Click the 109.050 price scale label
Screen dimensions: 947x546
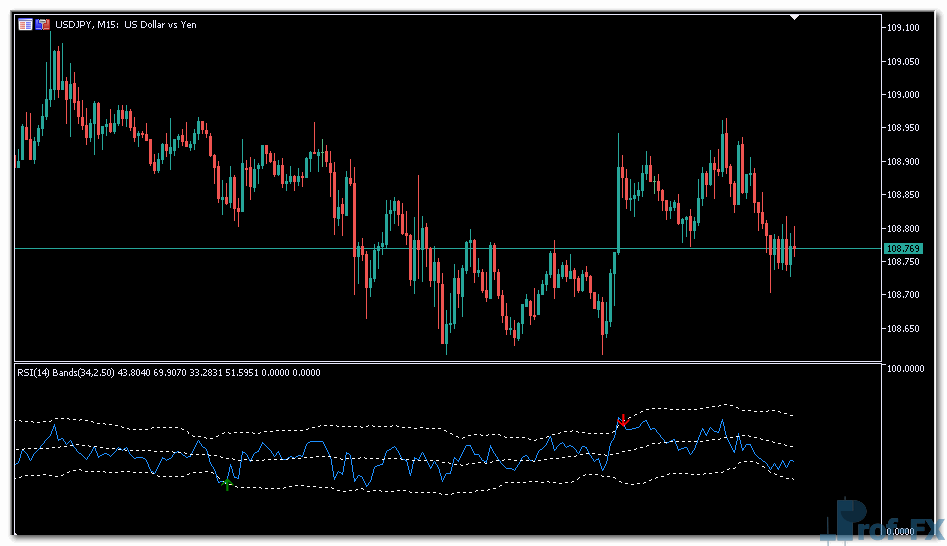(903, 62)
